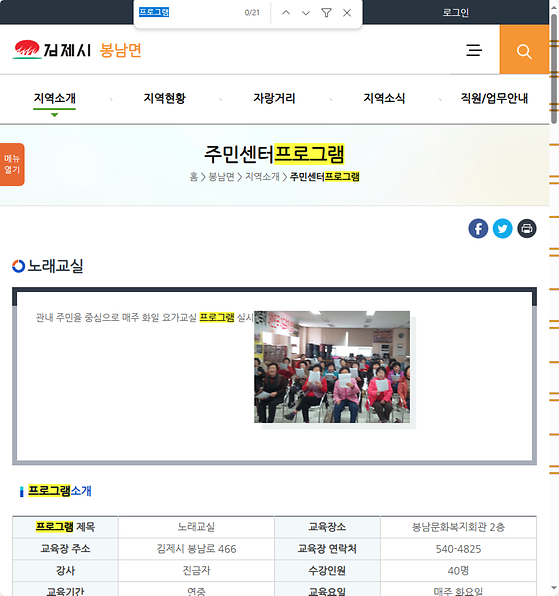Select the 지역소개 menu tab
559x596 pixels.
(x=54, y=98)
